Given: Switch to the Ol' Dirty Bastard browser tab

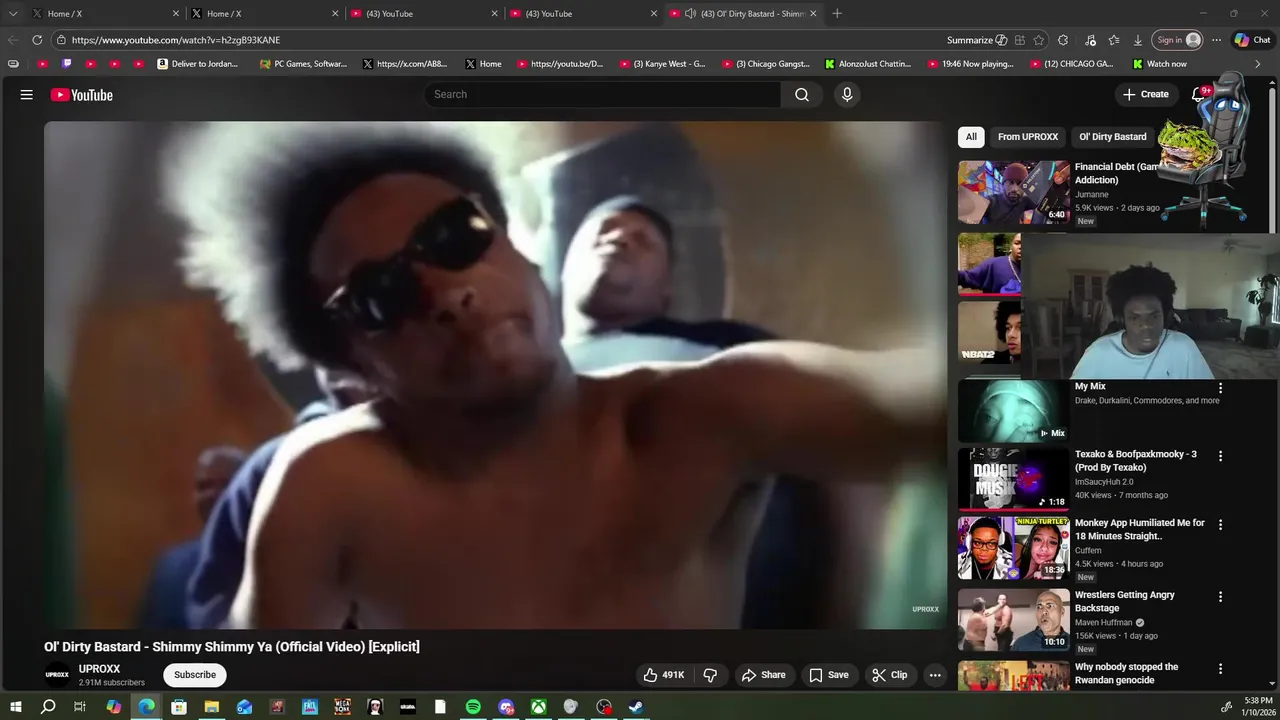Looking at the screenshot, I should coord(744,14).
